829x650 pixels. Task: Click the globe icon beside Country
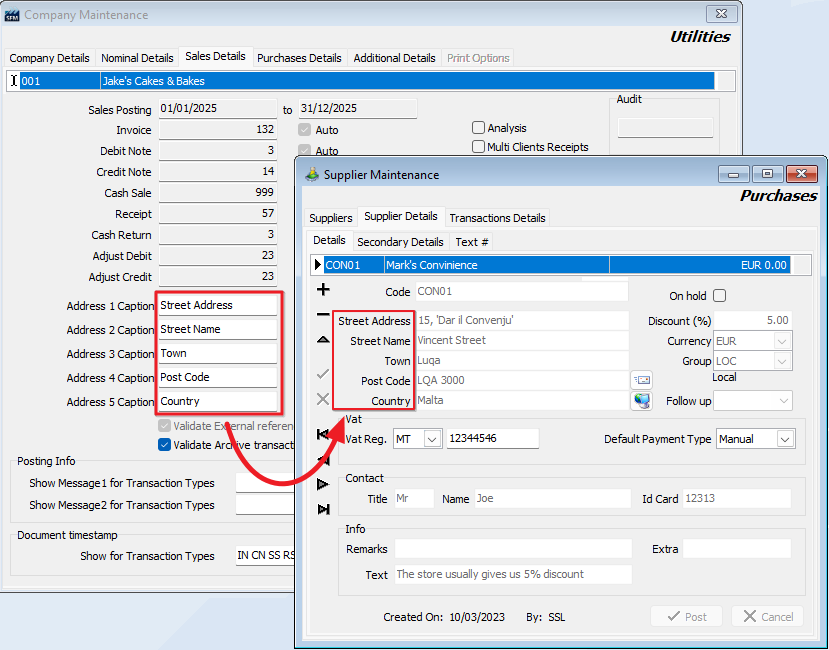point(641,401)
